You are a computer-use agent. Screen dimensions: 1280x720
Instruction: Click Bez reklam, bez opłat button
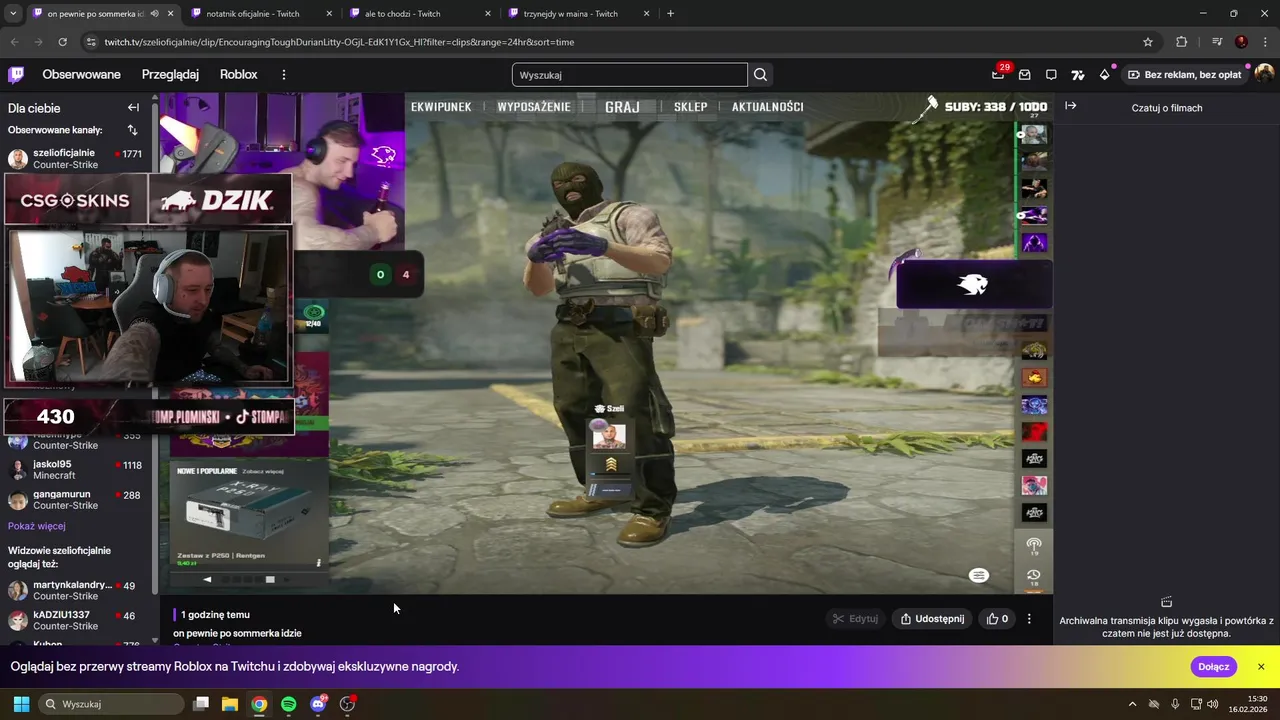[x=1185, y=75]
